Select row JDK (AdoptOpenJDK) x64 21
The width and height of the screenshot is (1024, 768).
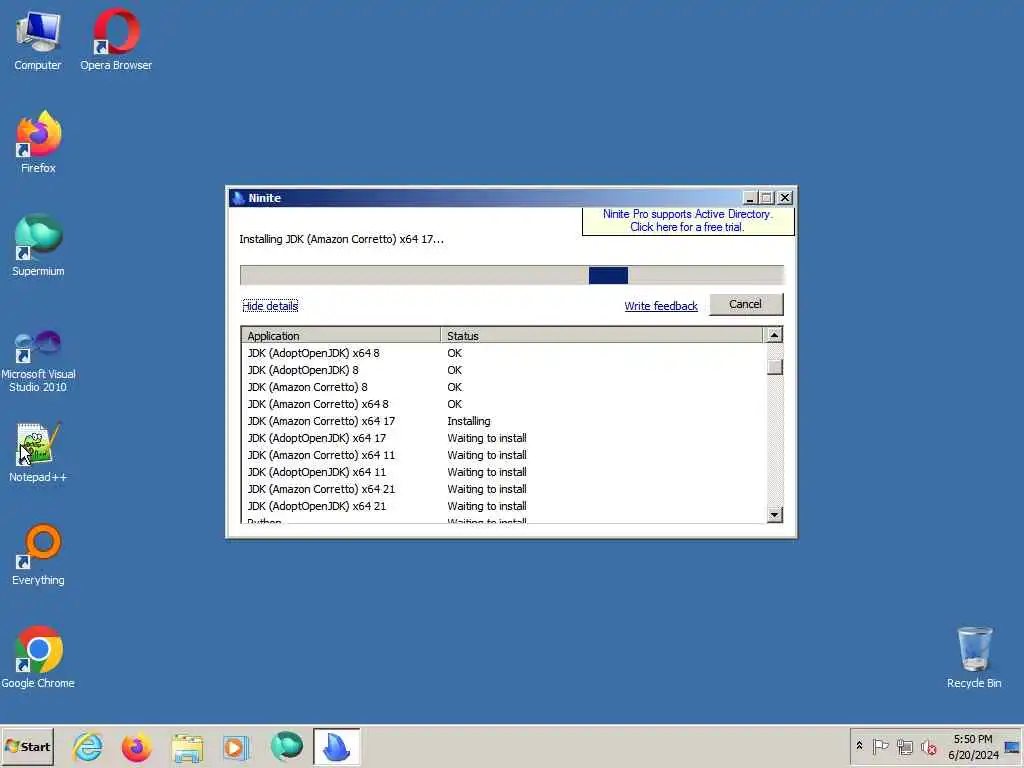point(503,506)
